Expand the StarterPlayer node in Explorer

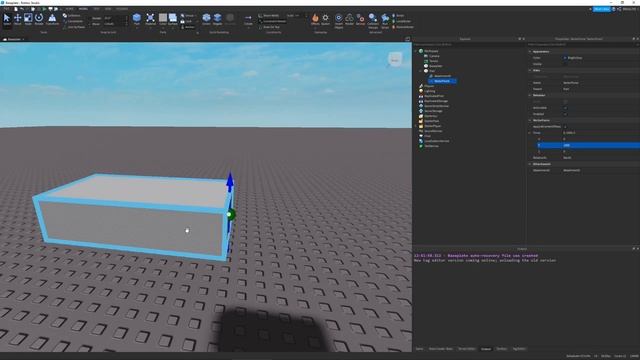pos(416,126)
